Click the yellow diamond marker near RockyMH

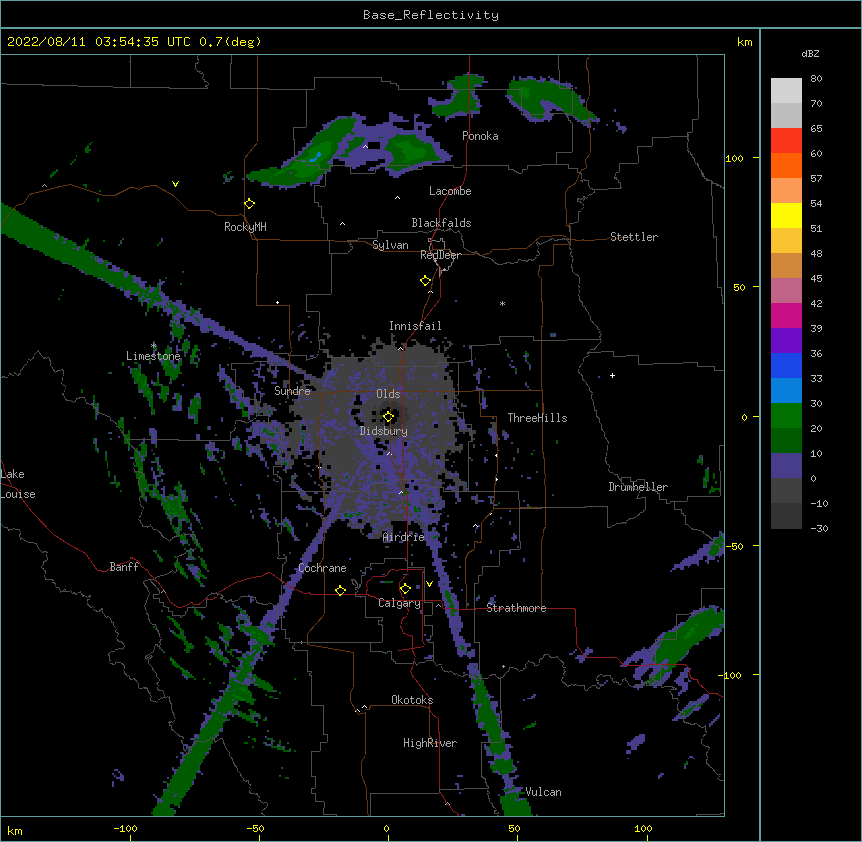249,204
